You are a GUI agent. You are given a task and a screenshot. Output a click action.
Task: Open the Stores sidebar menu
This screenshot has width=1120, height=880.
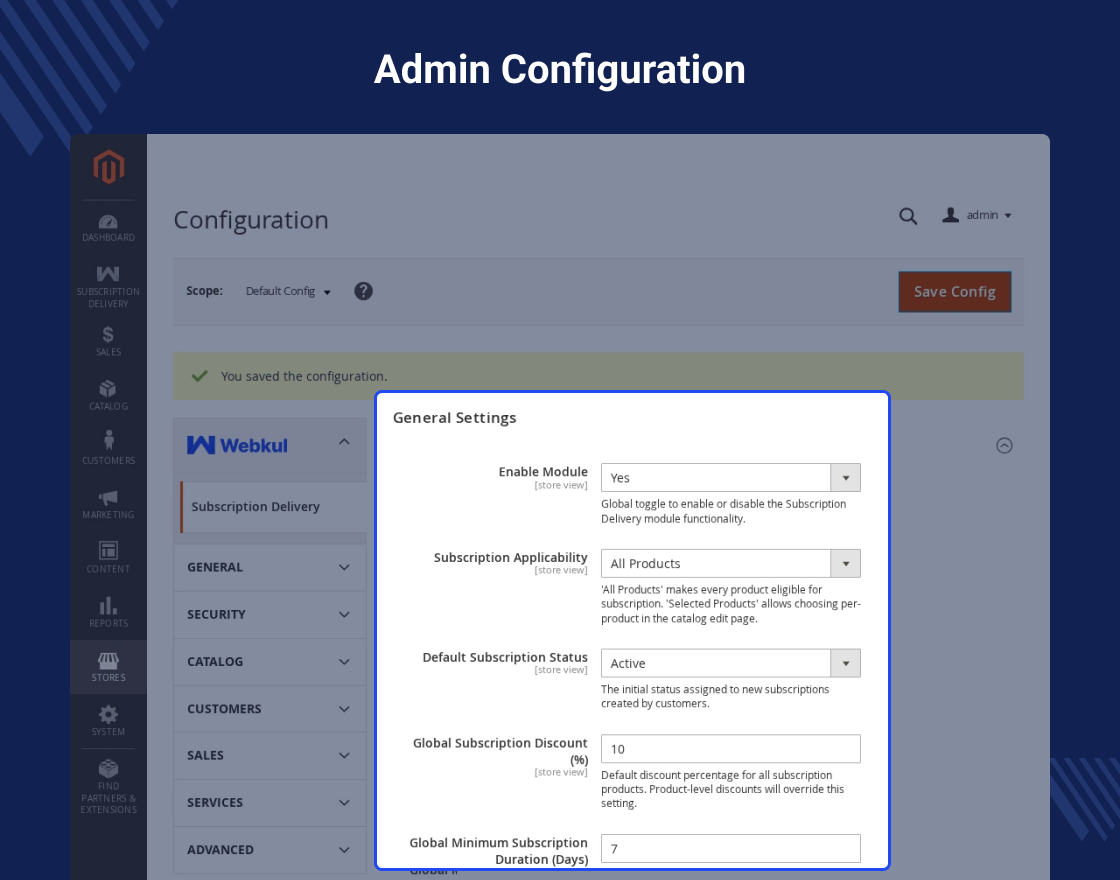pyautogui.click(x=109, y=666)
